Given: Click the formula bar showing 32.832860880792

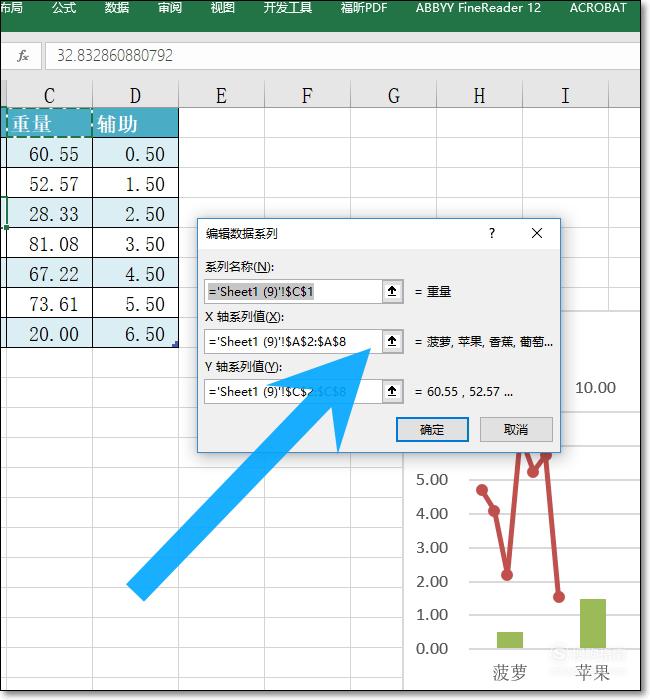Looking at the screenshot, I should click(342, 56).
